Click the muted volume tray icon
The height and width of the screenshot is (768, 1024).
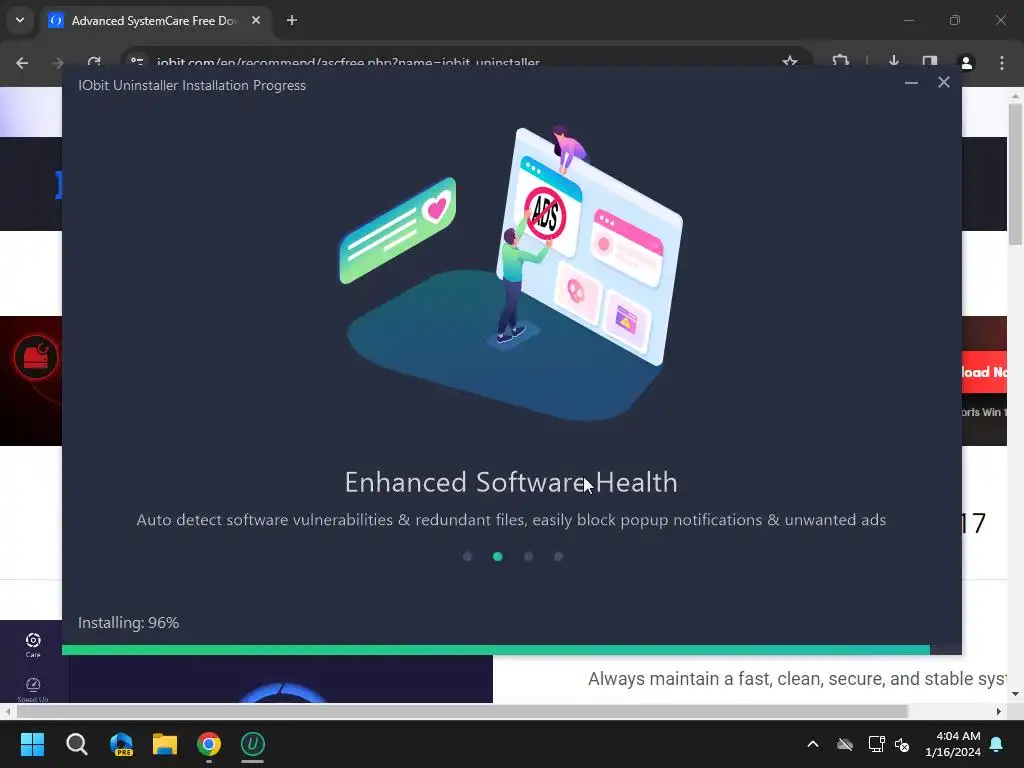[902, 744]
